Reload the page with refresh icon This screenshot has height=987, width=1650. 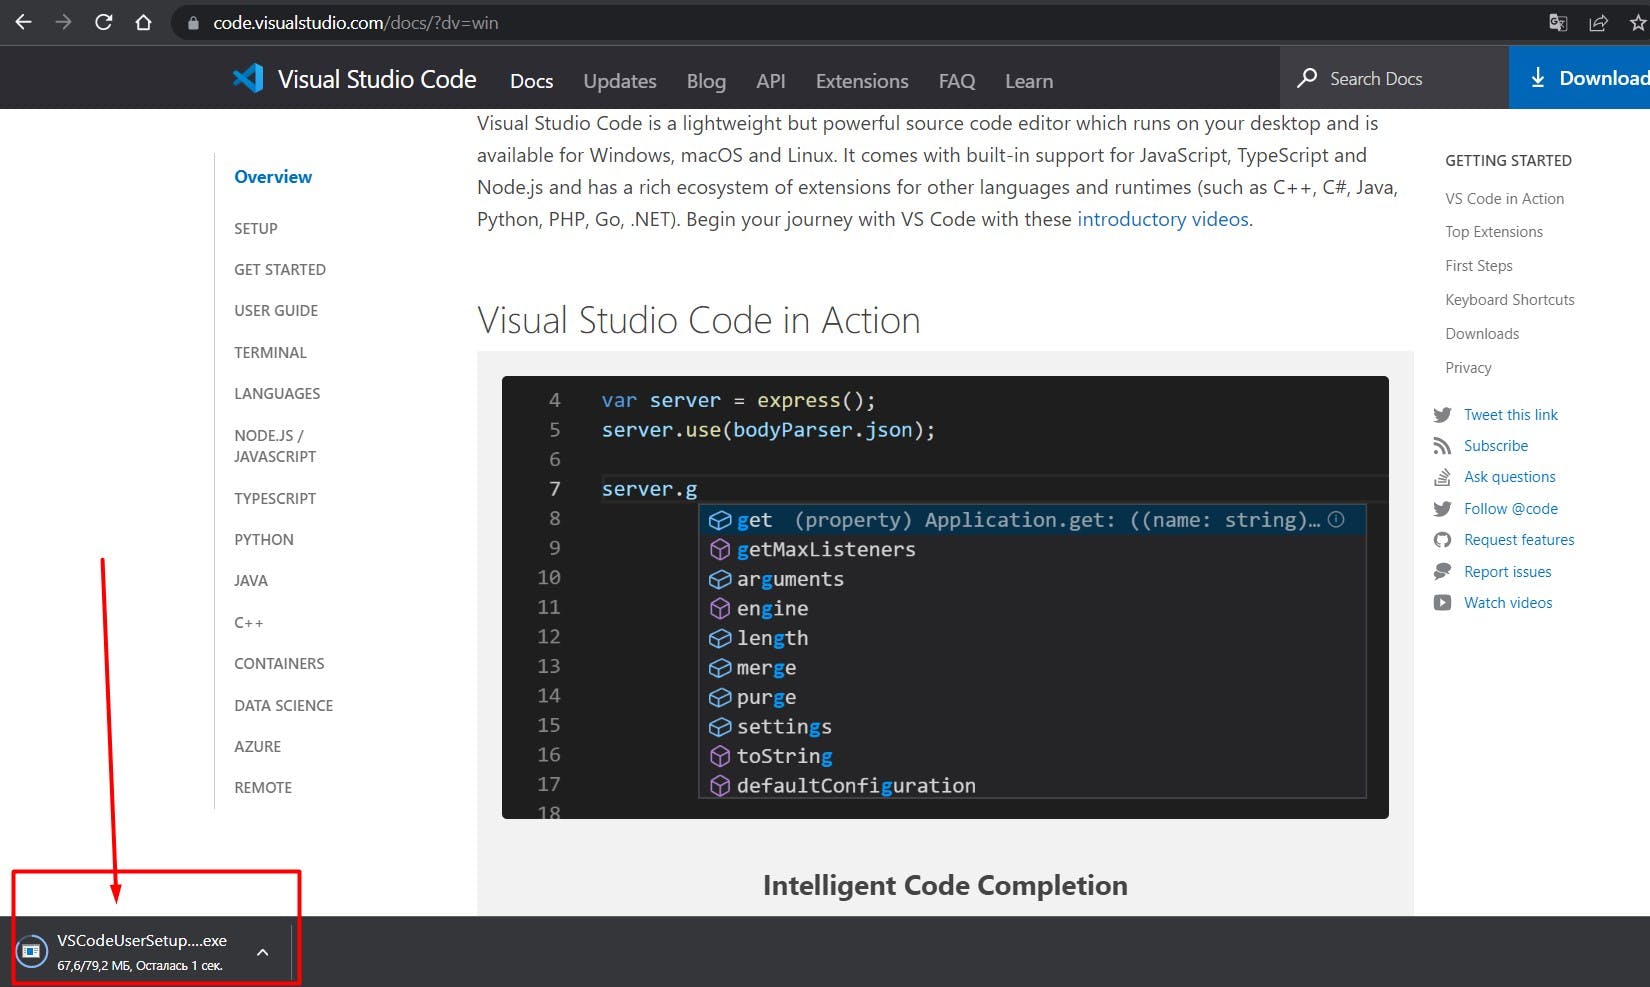[x=103, y=22]
